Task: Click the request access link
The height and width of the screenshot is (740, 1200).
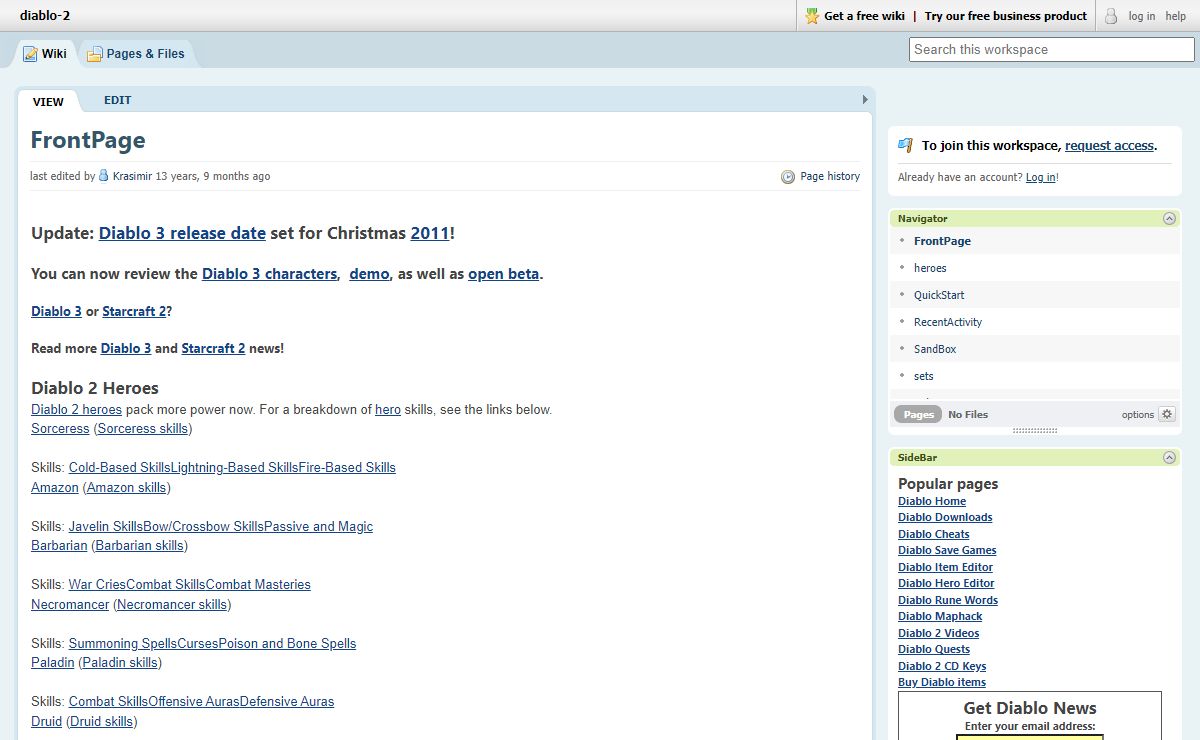Action: pos(1109,146)
